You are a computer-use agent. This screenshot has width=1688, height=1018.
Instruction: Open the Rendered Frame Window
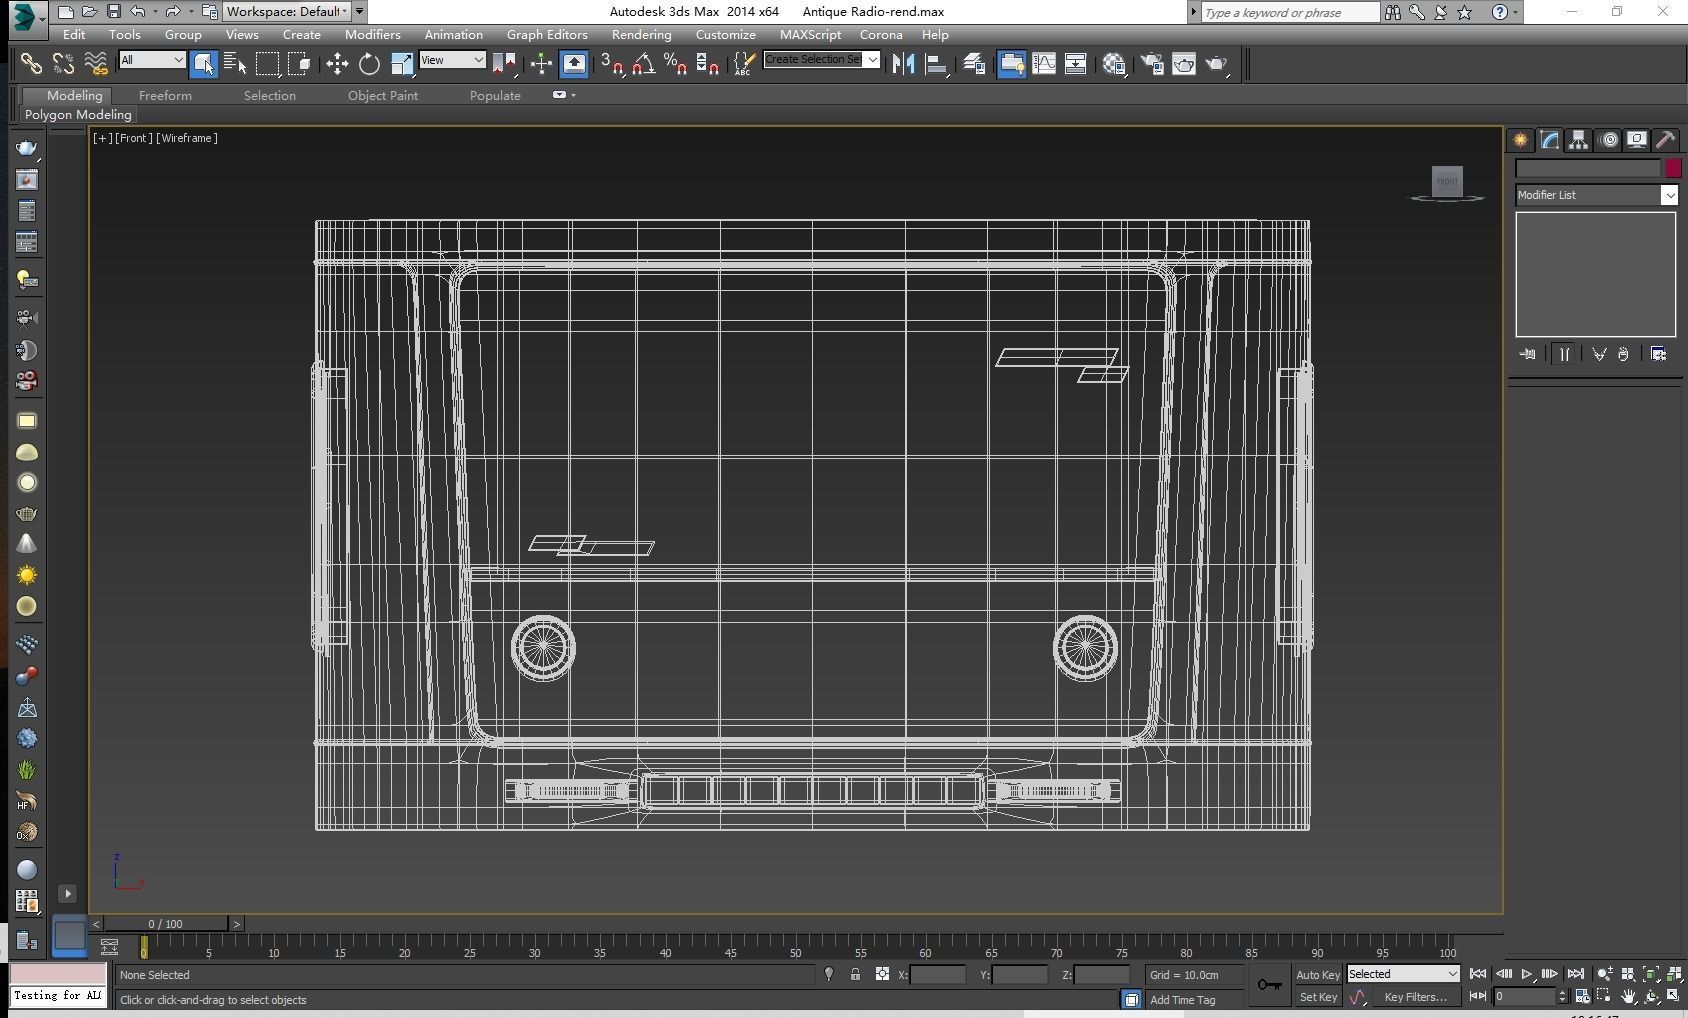1184,64
